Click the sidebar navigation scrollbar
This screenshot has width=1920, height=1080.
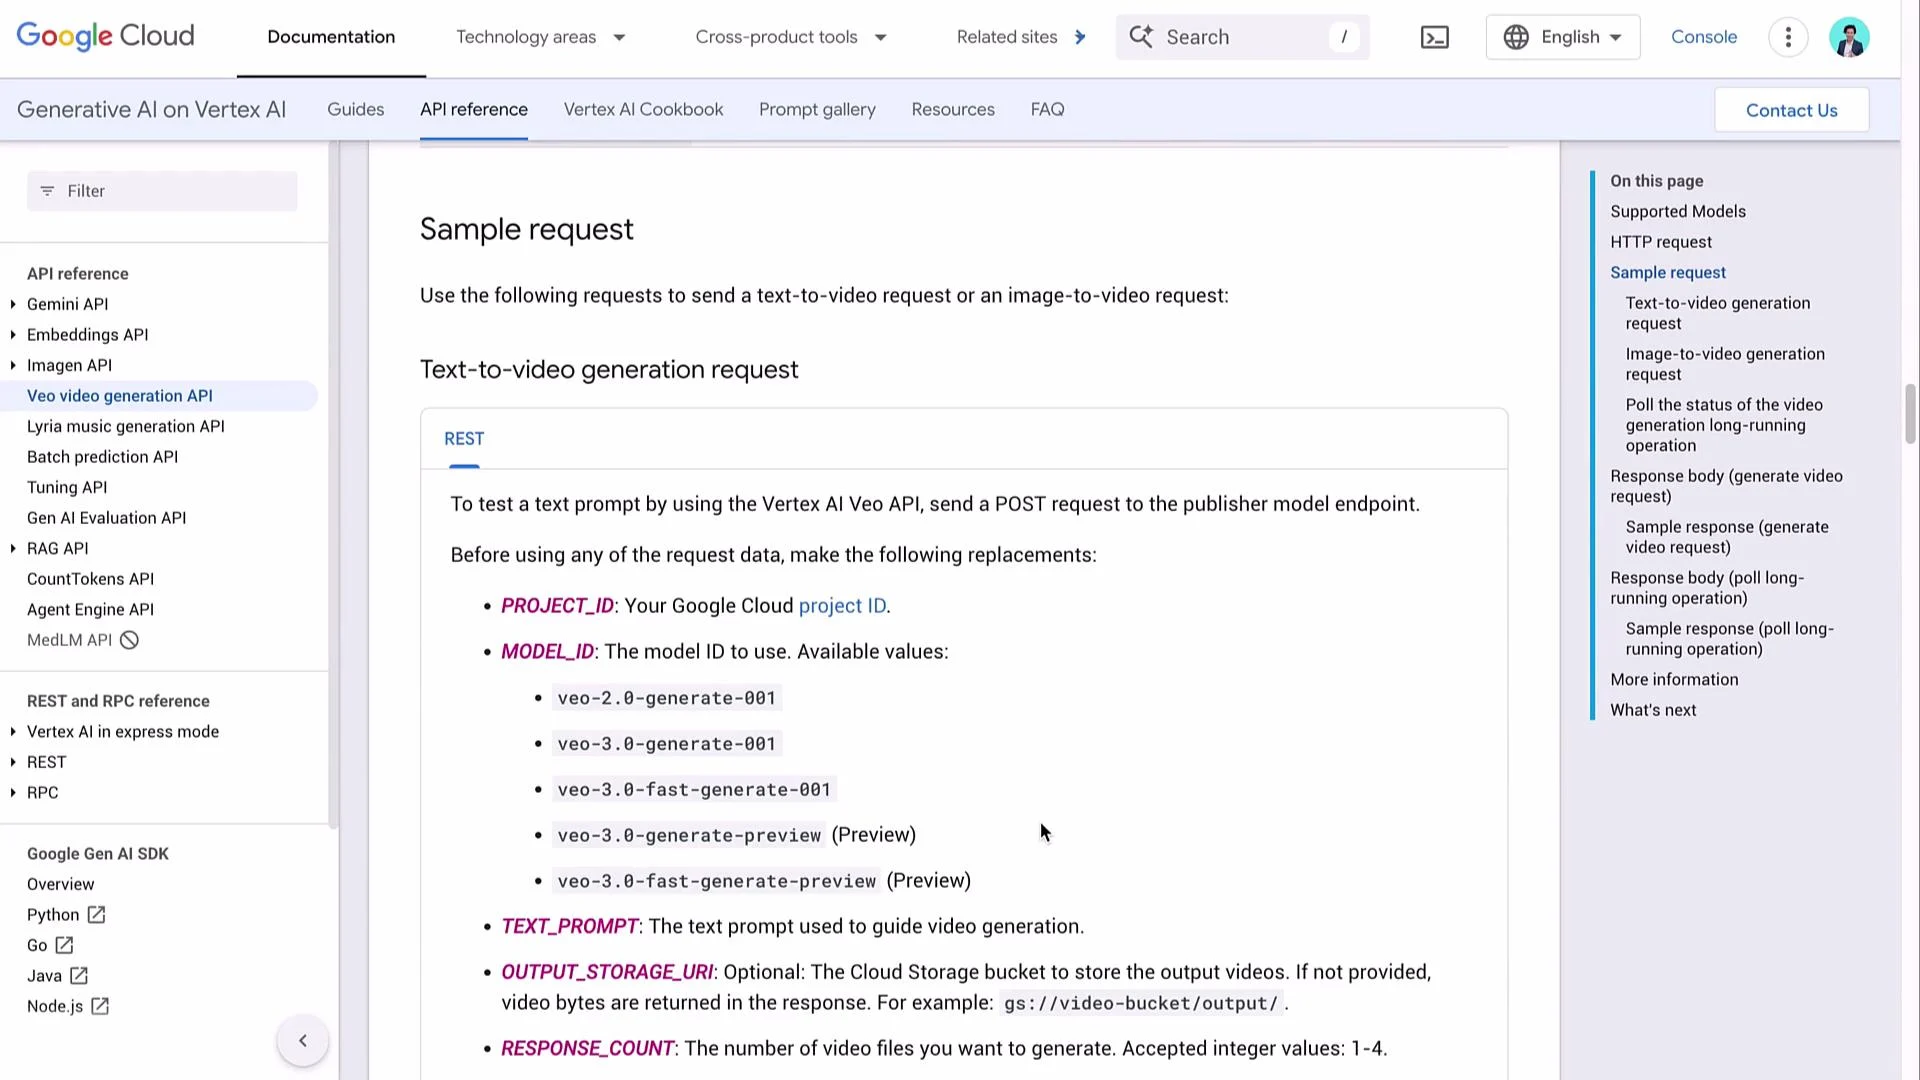coord(334,485)
